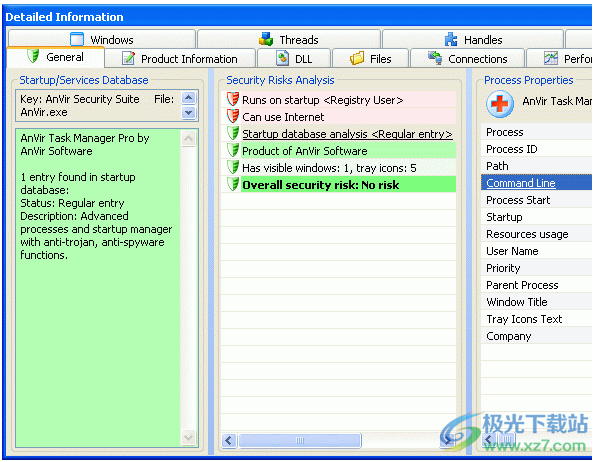The height and width of the screenshot is (462, 599).
Task: Click up arrow in Key/File box
Action: [x=188, y=98]
